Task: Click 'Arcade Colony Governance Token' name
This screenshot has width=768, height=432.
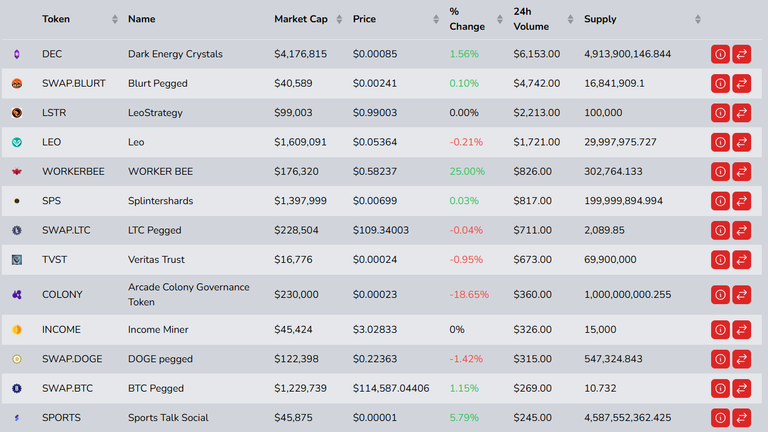Action: 189,294
